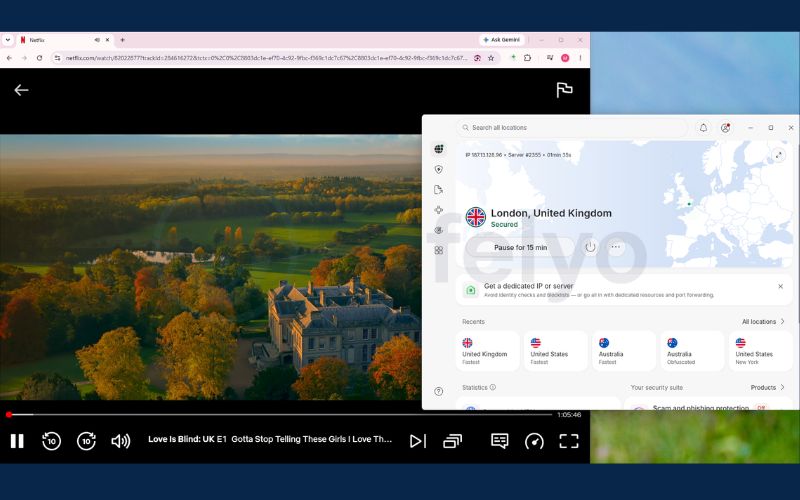Open All locations list
800x500 pixels.
(763, 321)
